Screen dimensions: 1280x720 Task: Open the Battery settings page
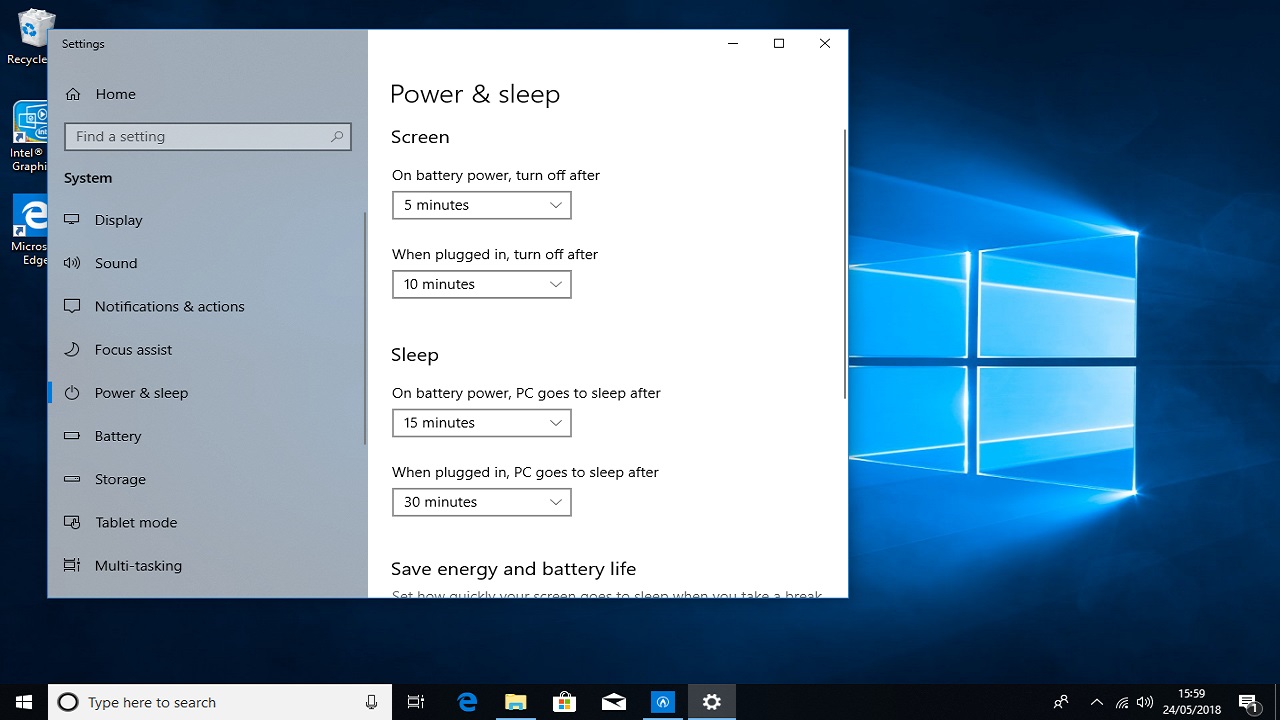pos(207,436)
